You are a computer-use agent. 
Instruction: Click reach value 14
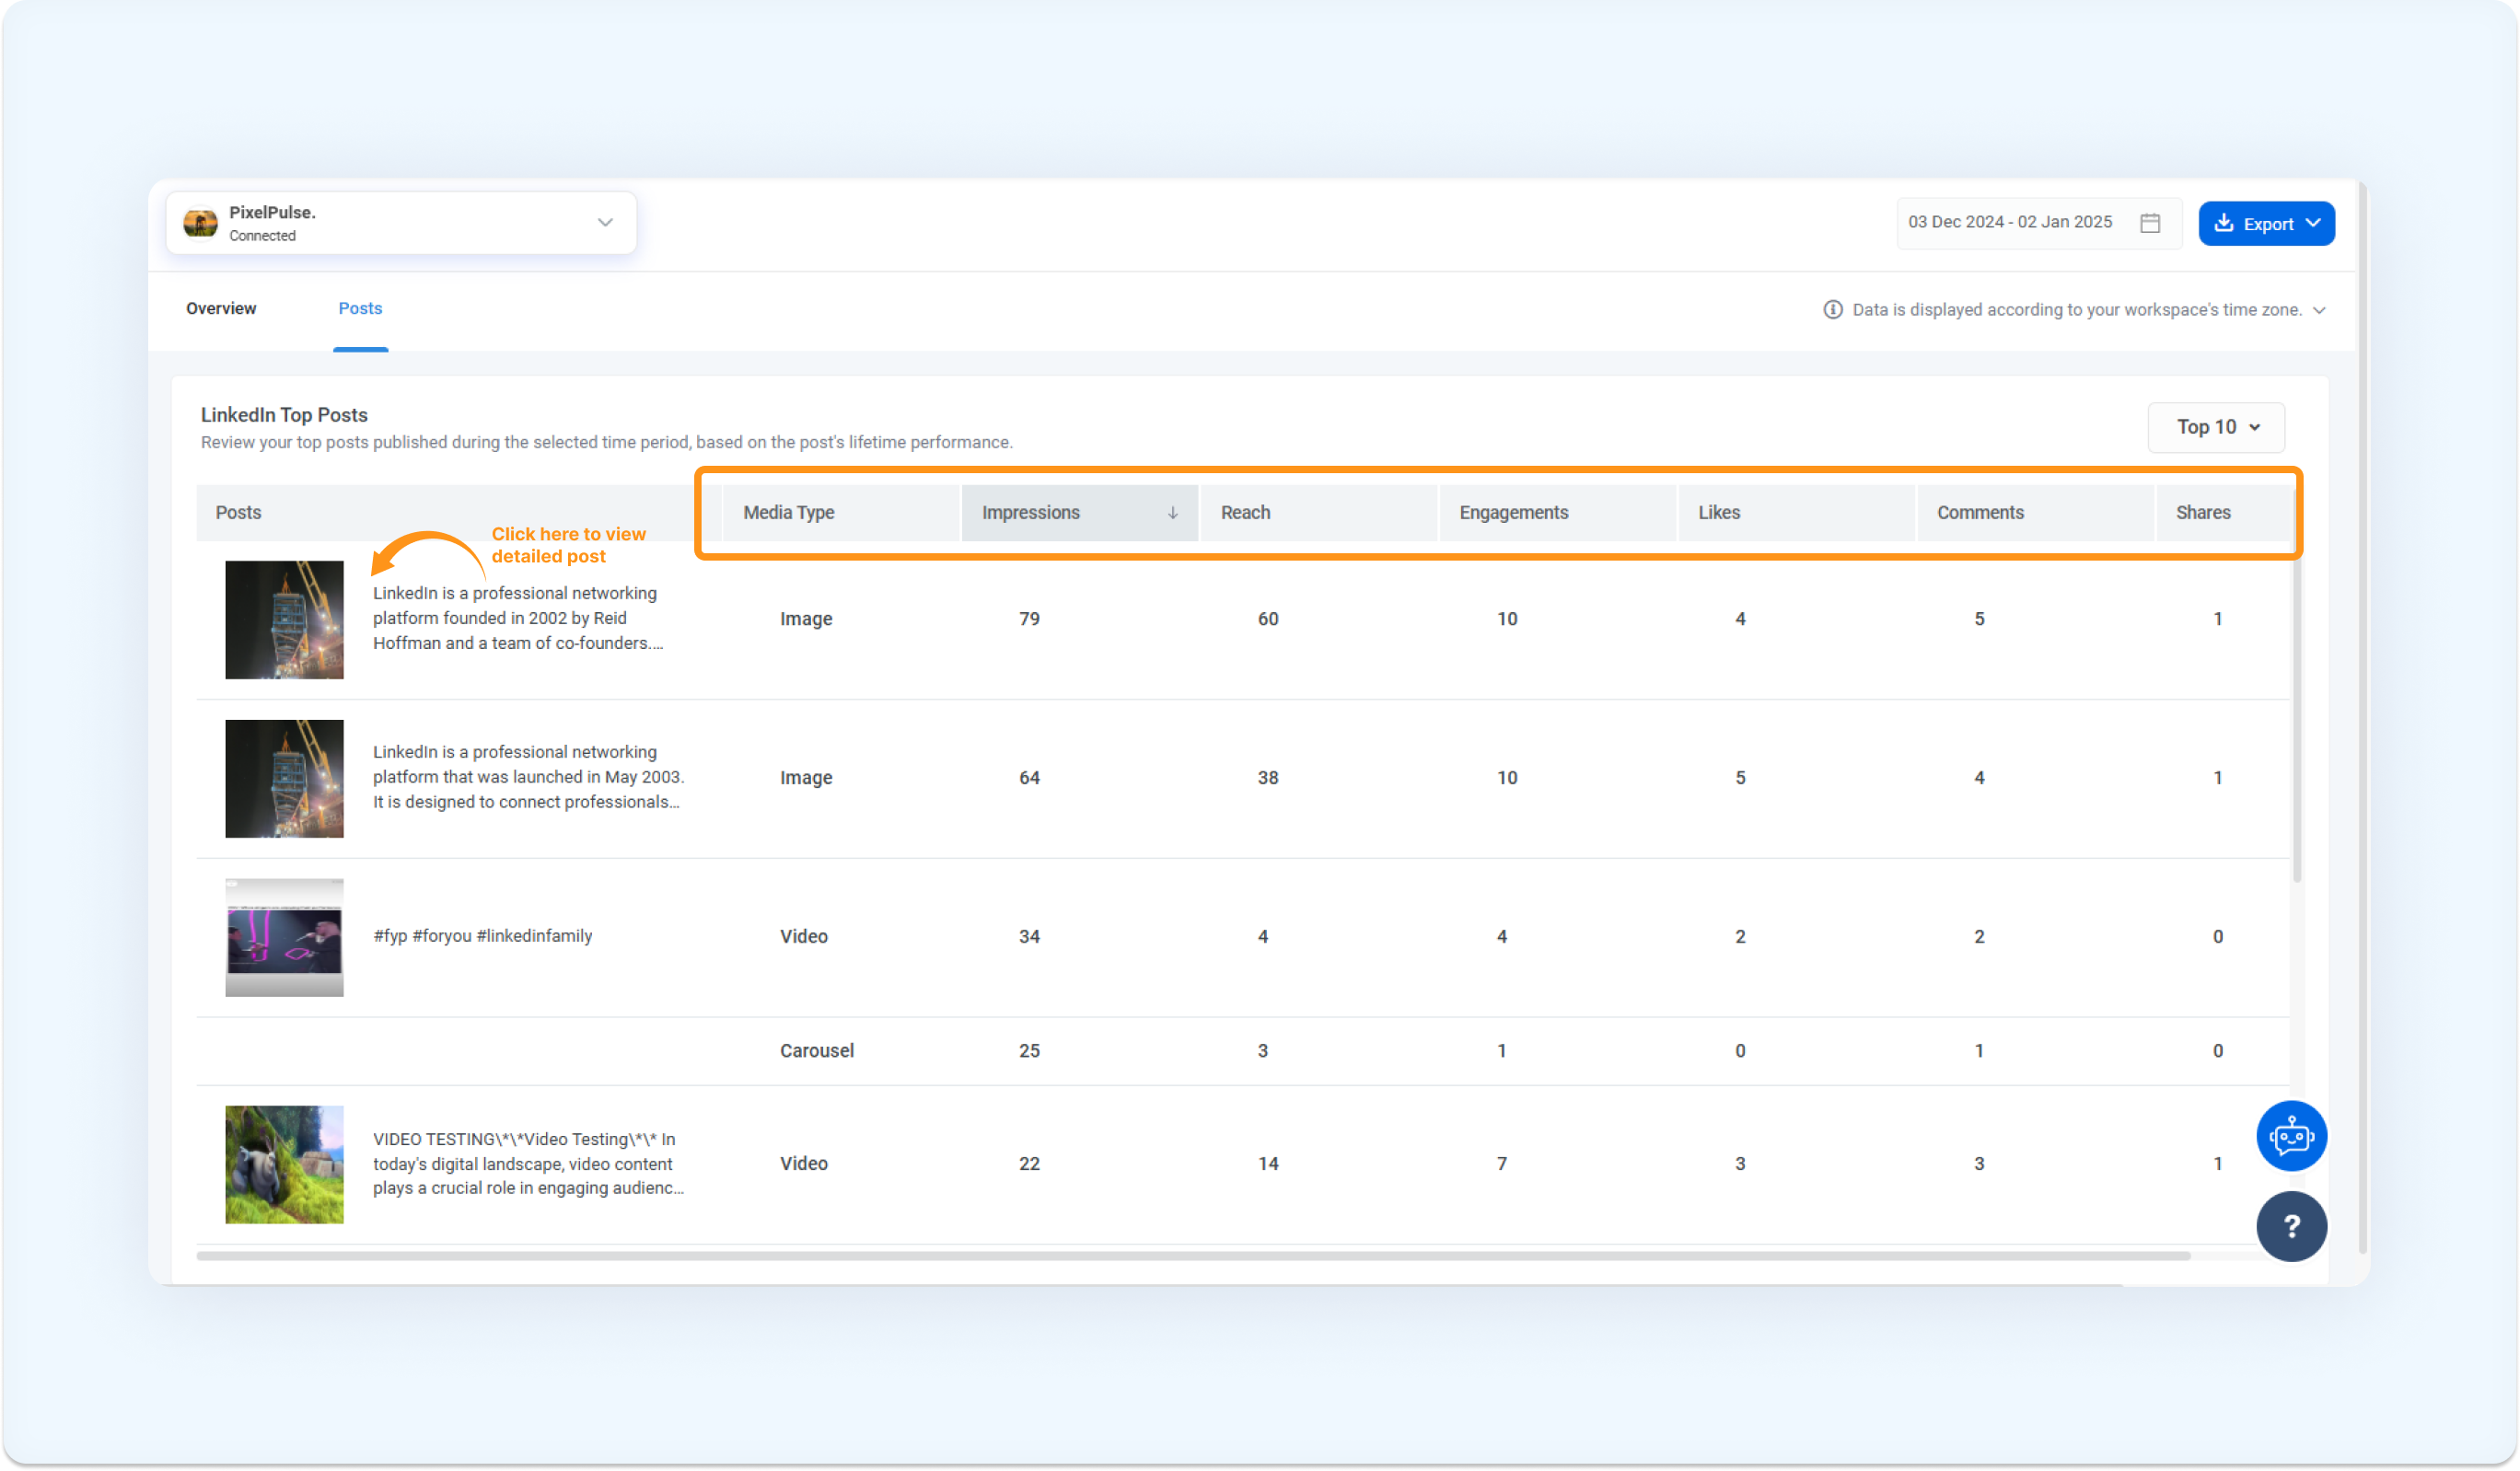[1268, 1164]
